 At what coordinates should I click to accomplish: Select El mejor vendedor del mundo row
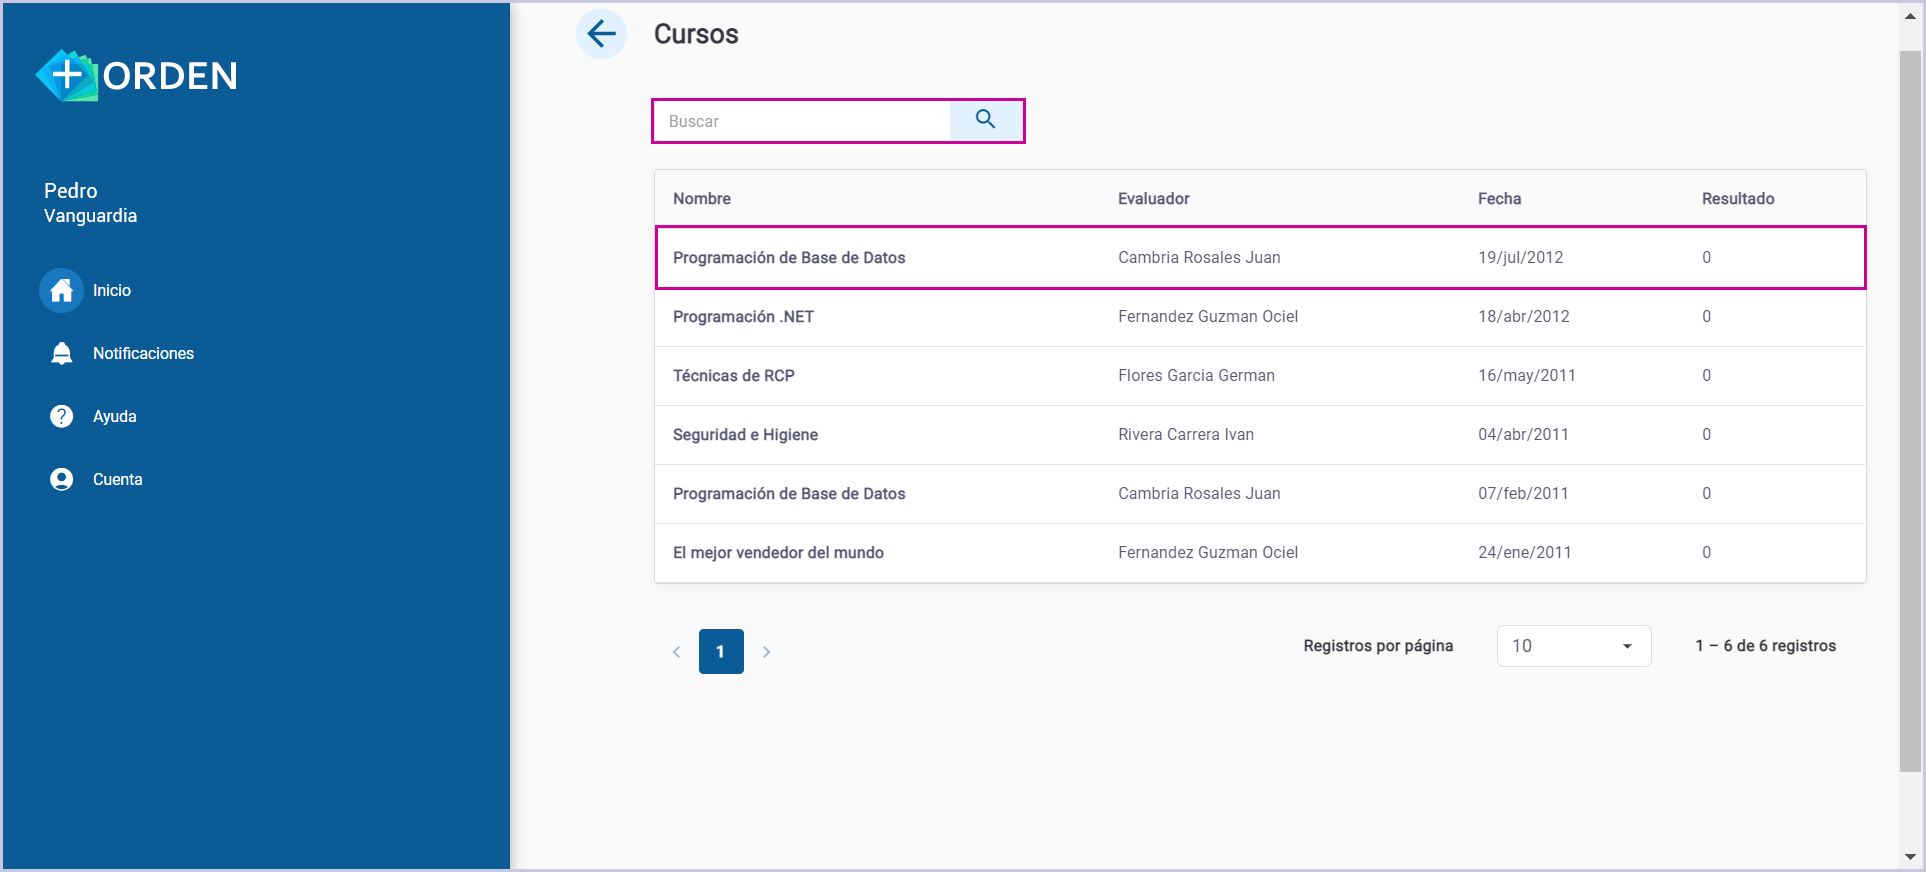pos(778,553)
